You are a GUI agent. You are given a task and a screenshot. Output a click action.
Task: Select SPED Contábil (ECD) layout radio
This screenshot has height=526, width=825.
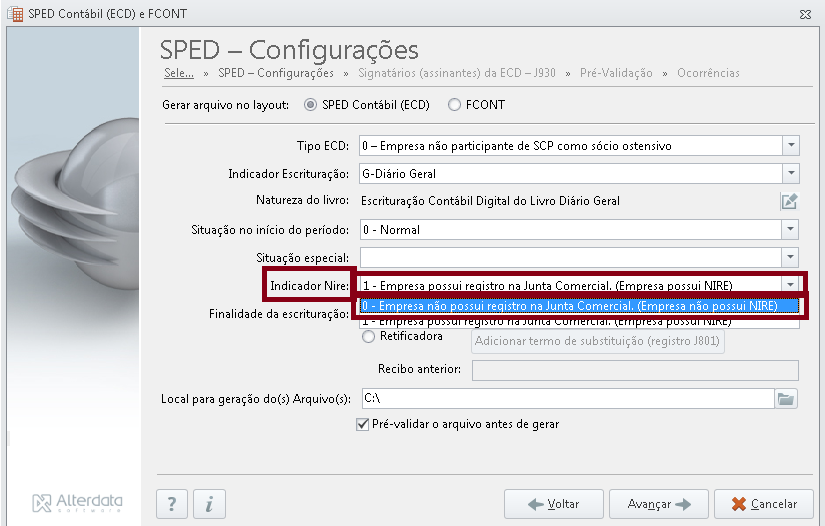[x=310, y=105]
